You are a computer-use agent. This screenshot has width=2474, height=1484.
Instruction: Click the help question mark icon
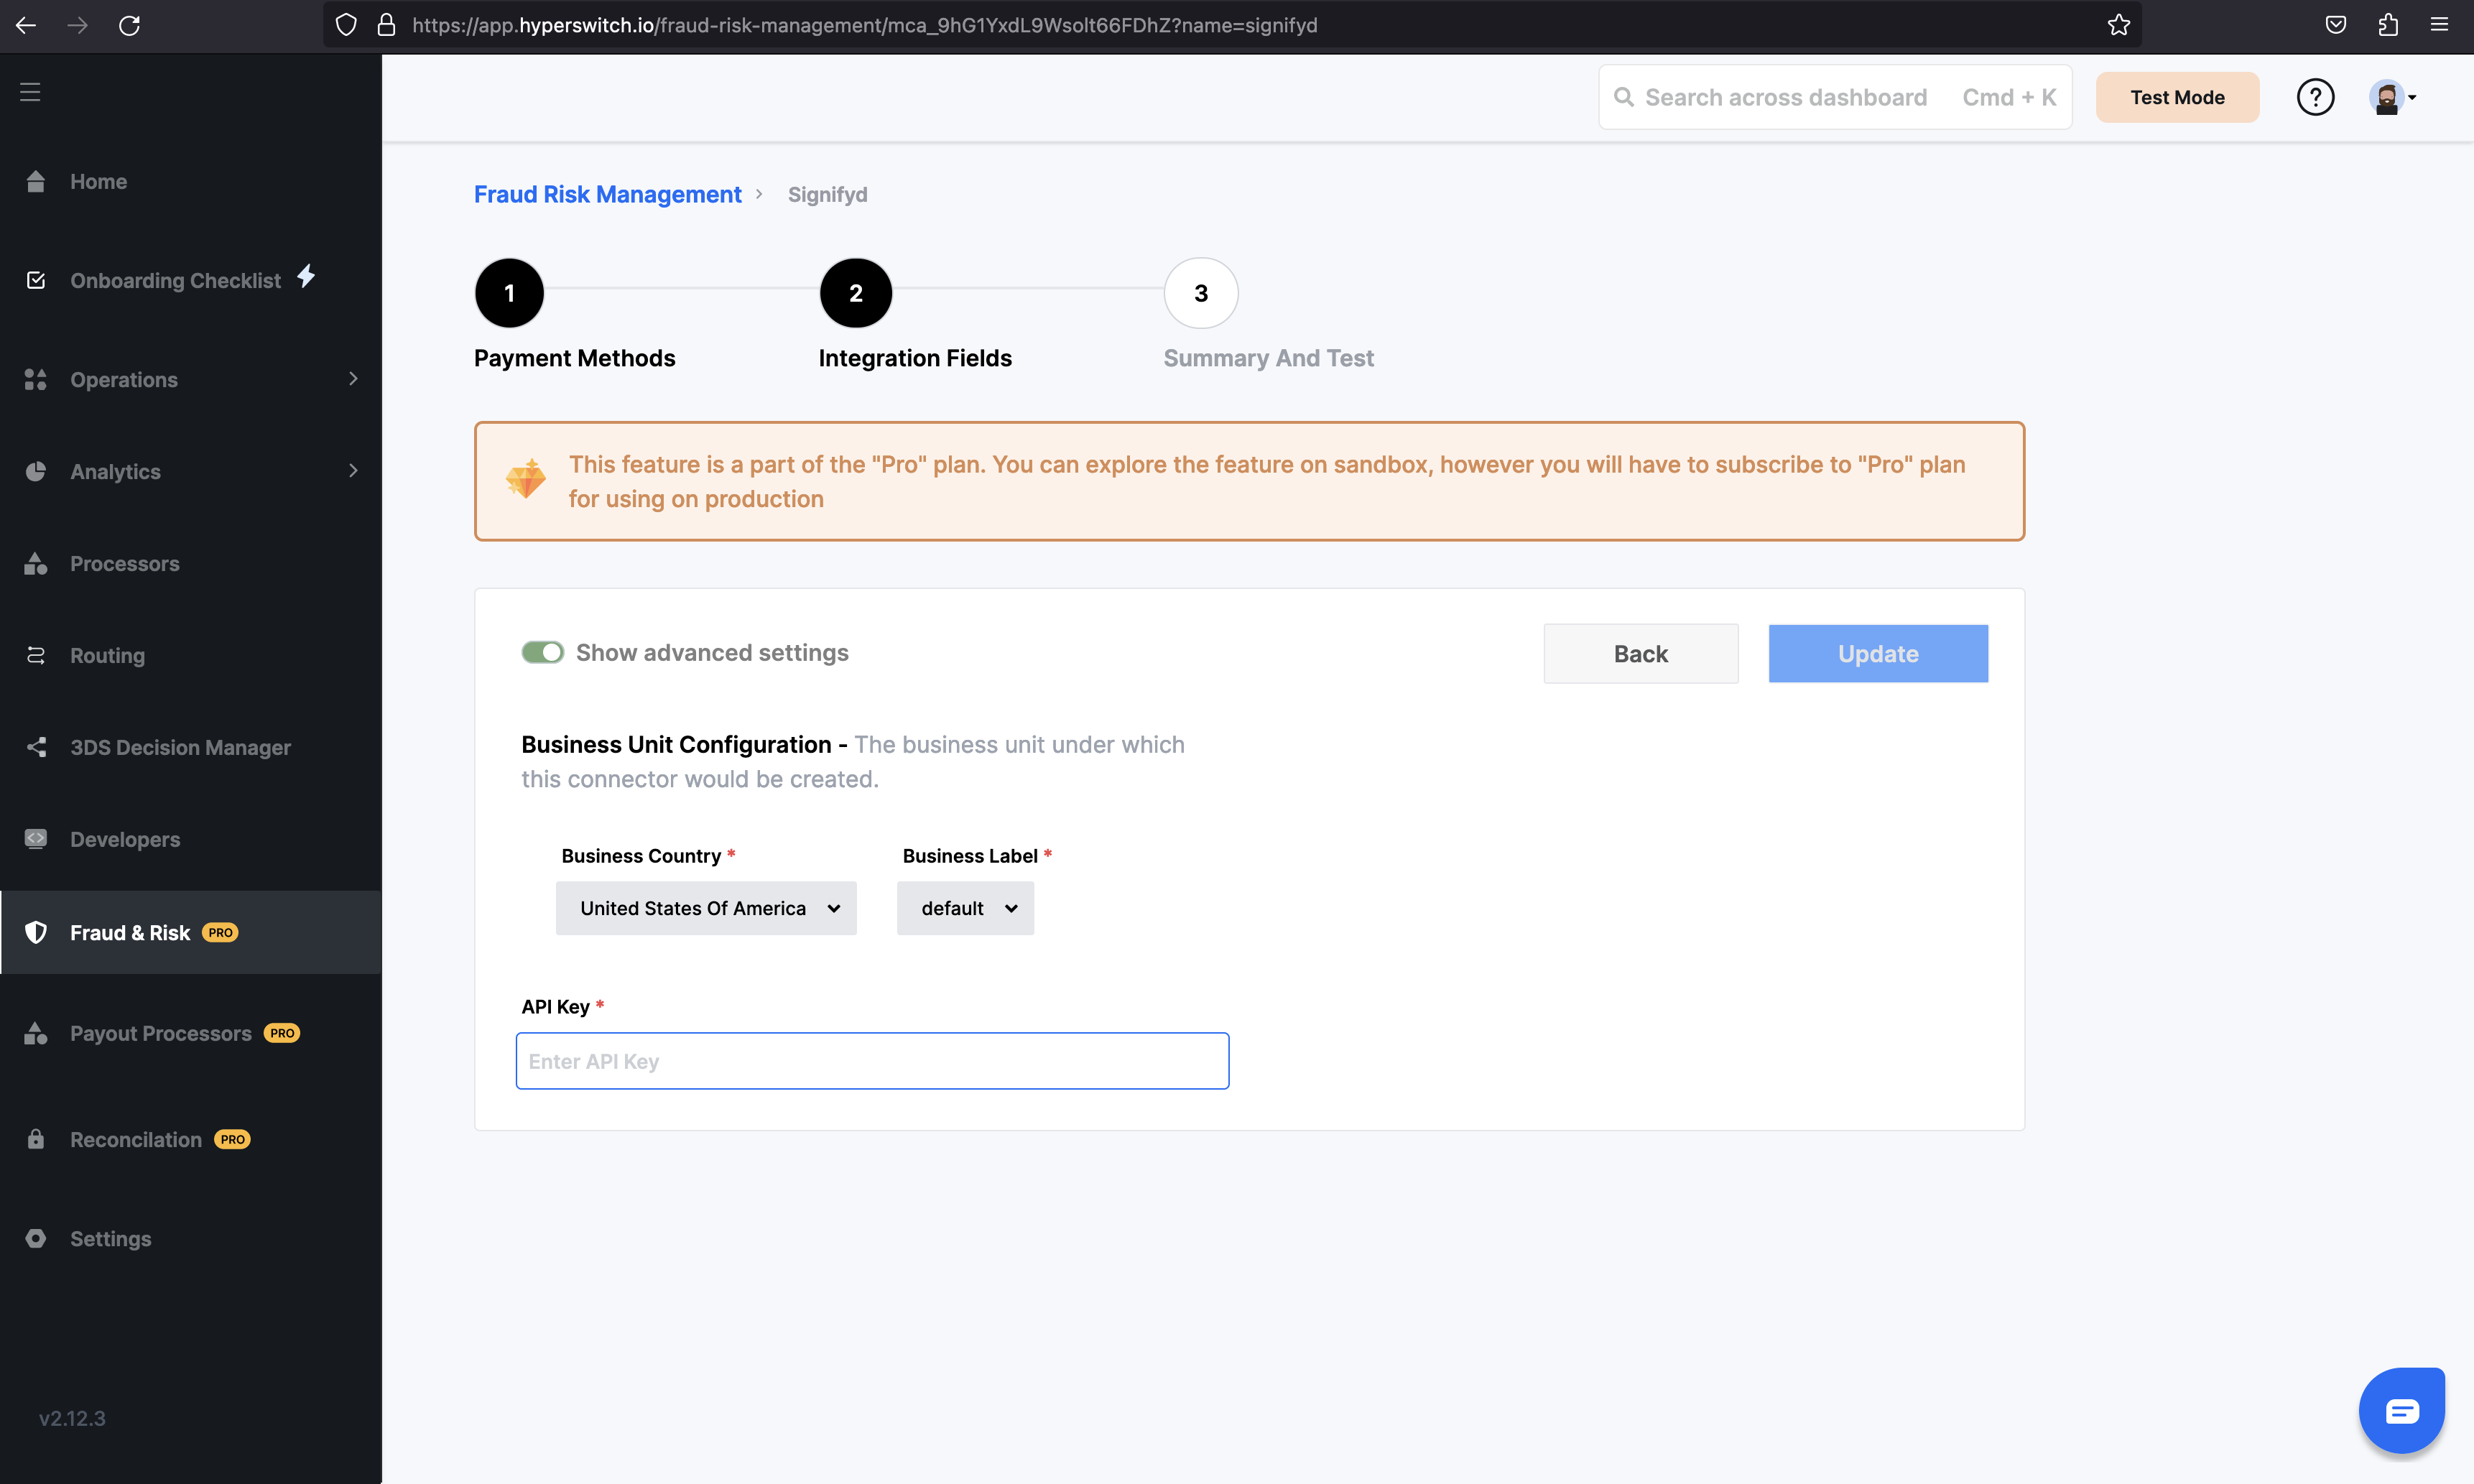point(2316,96)
